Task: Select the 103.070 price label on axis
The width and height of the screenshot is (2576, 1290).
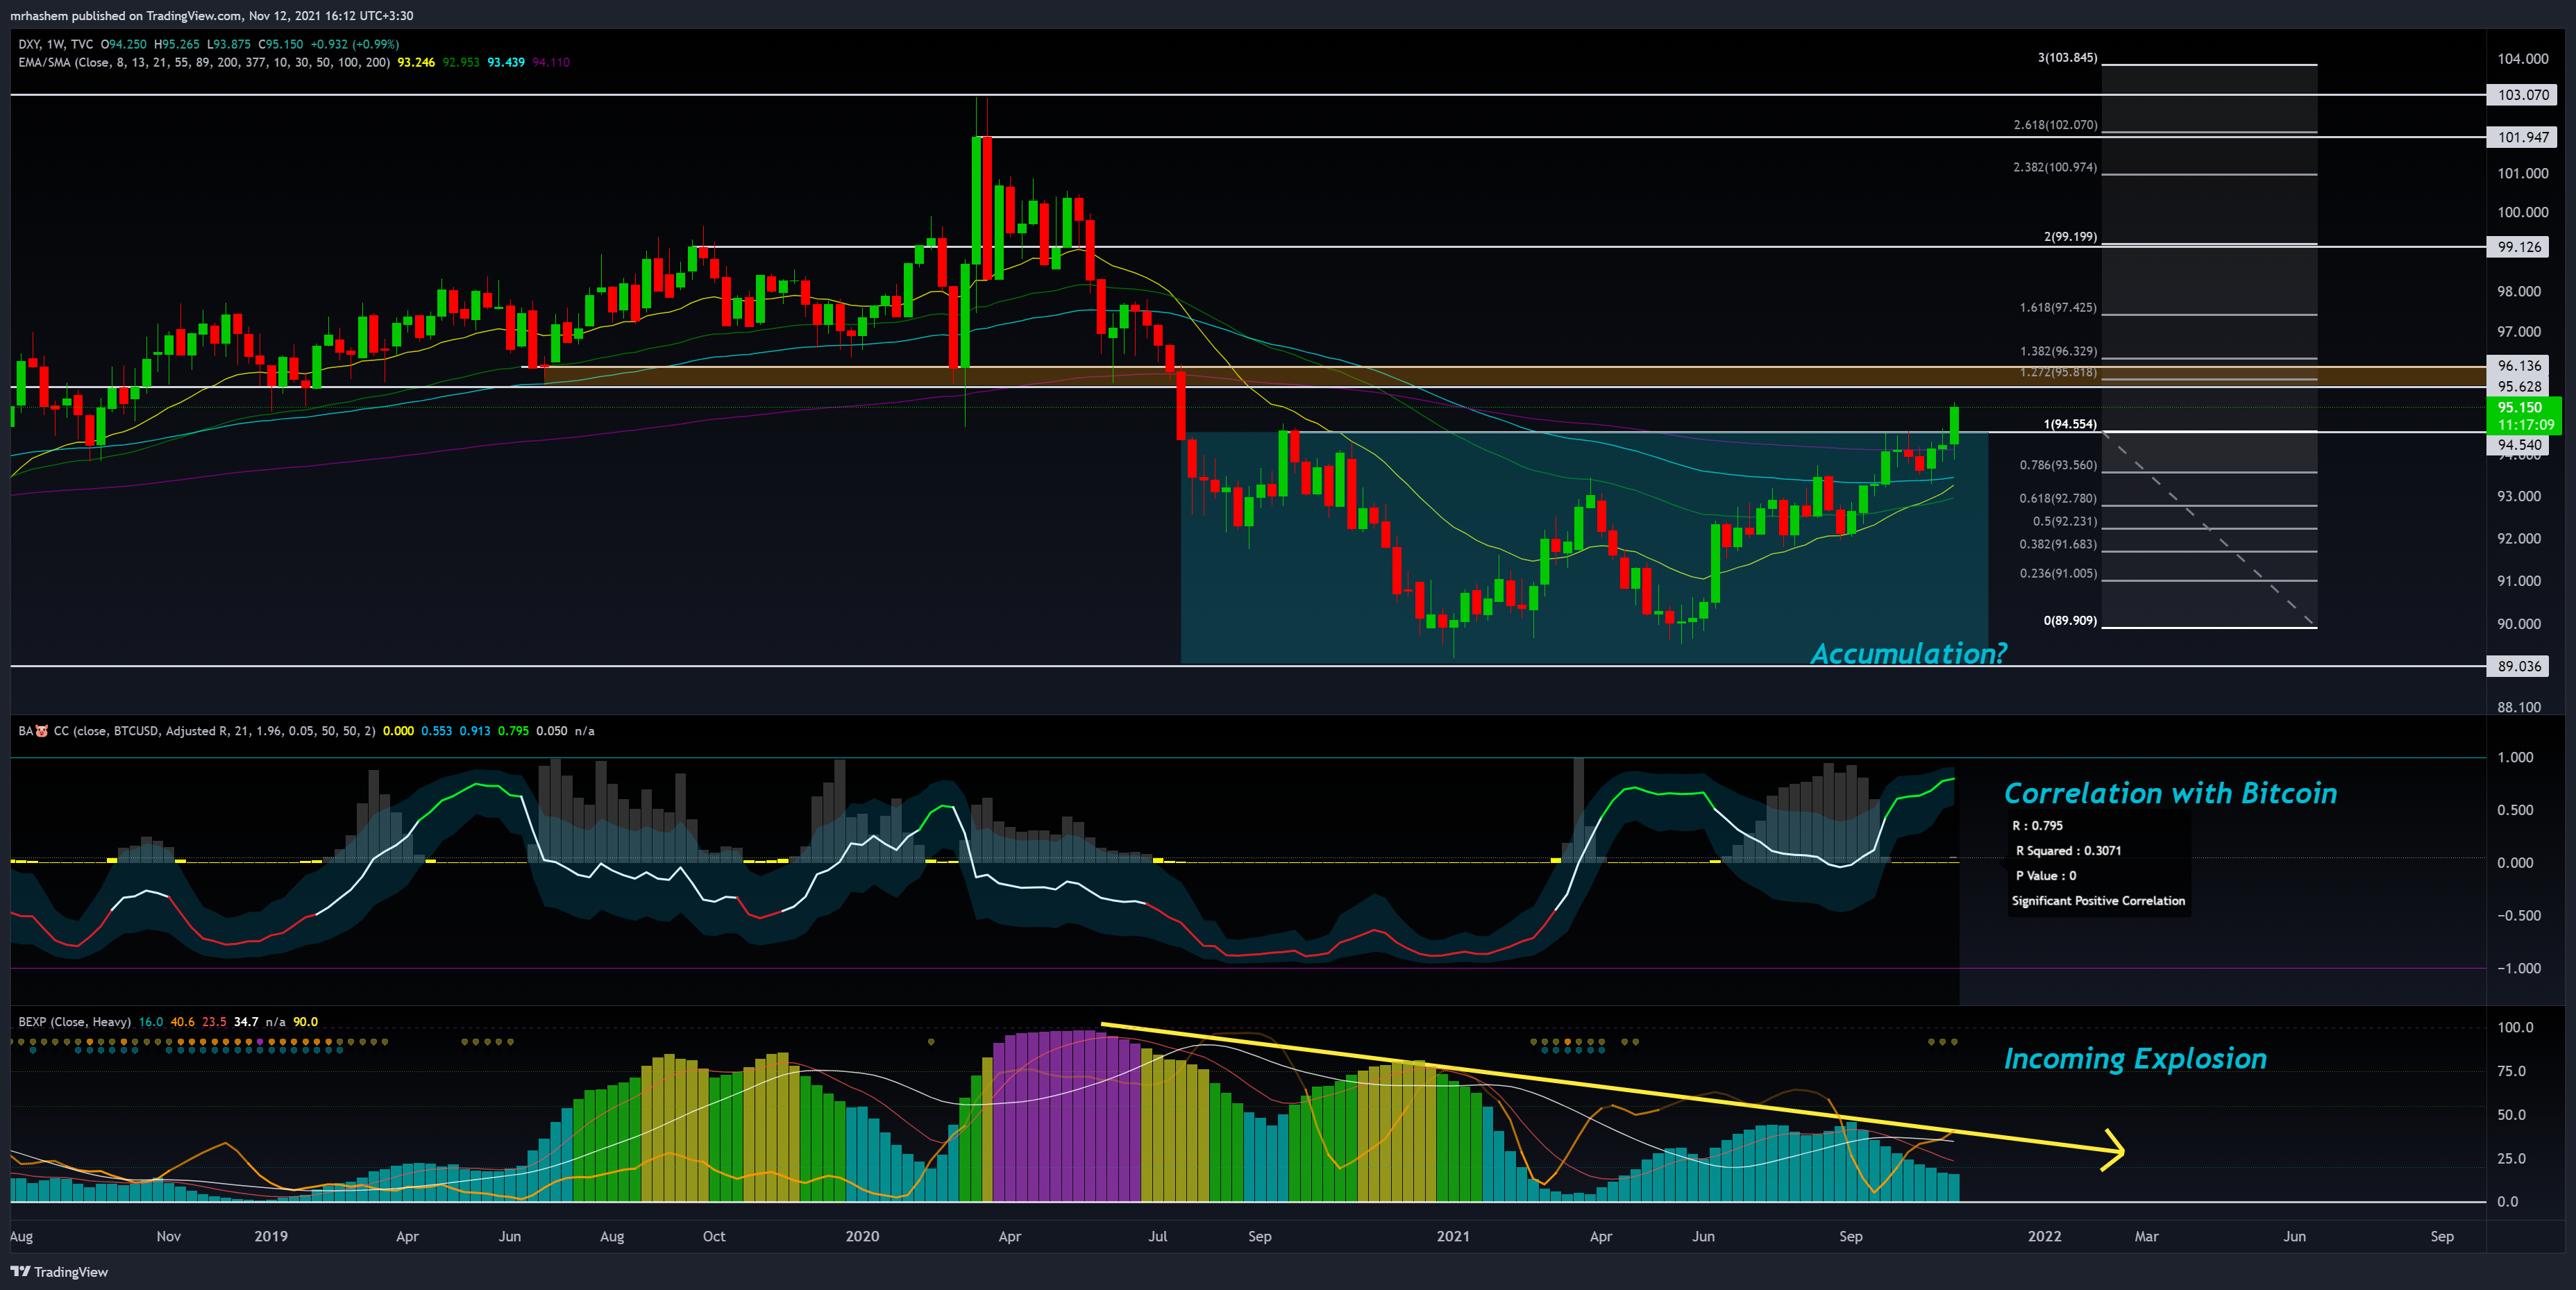Action: (x=2522, y=95)
